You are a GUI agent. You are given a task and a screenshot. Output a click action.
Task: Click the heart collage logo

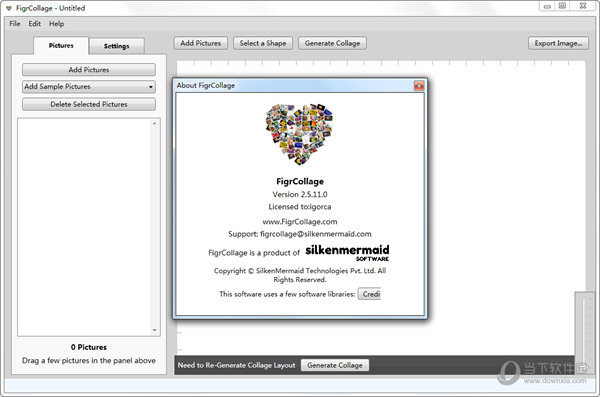point(299,134)
